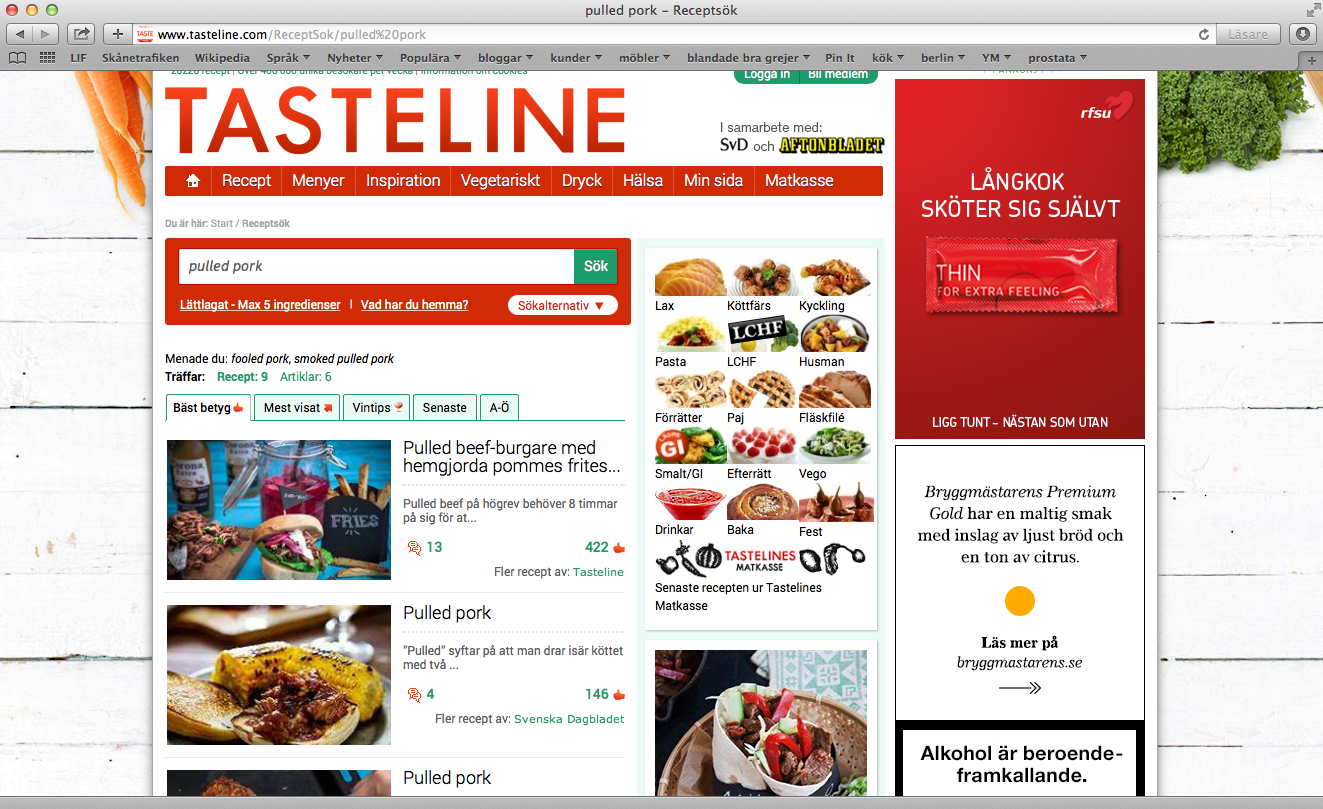Open the Husman category picture

(x=835, y=333)
